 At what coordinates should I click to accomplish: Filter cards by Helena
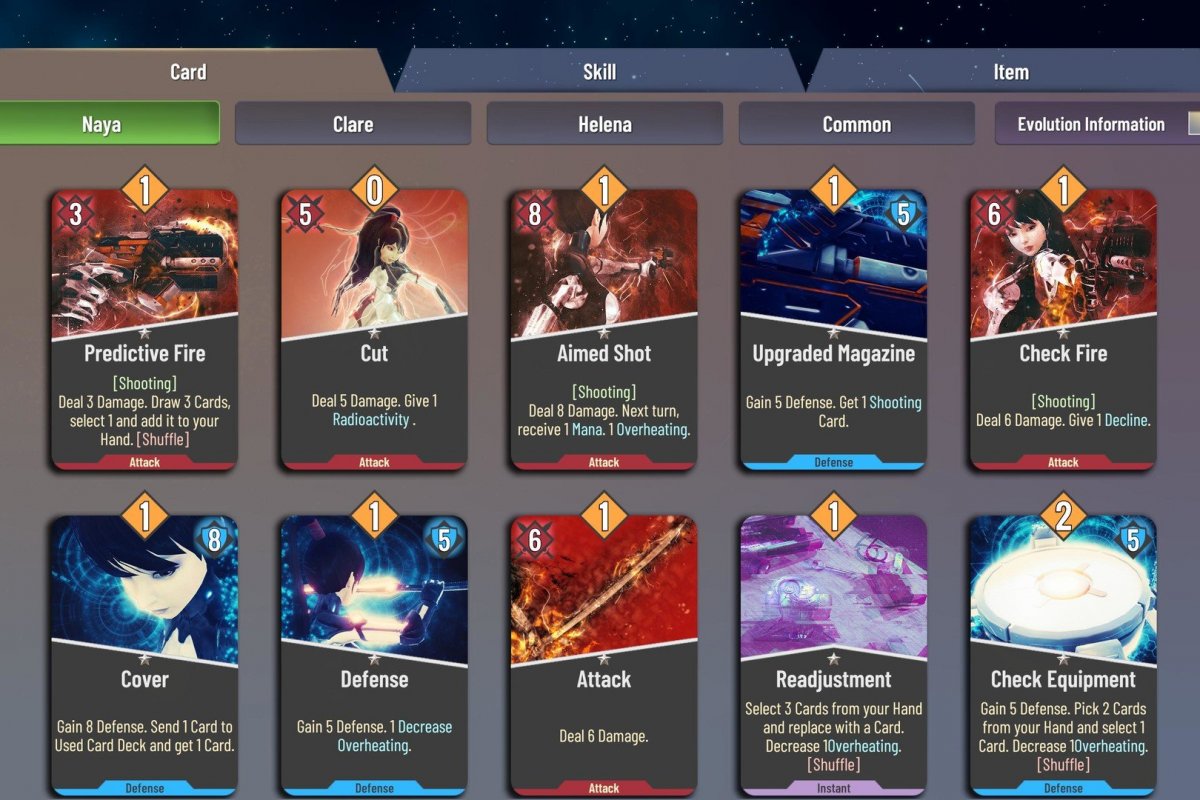click(x=605, y=124)
